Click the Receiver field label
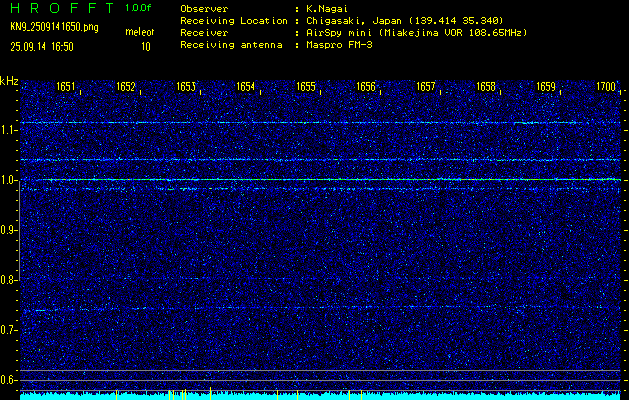The height and width of the screenshot is (400, 629). pyautogui.click(x=204, y=33)
